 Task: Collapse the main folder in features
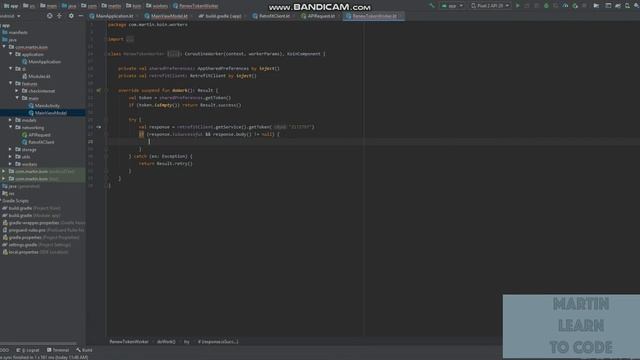17,98
